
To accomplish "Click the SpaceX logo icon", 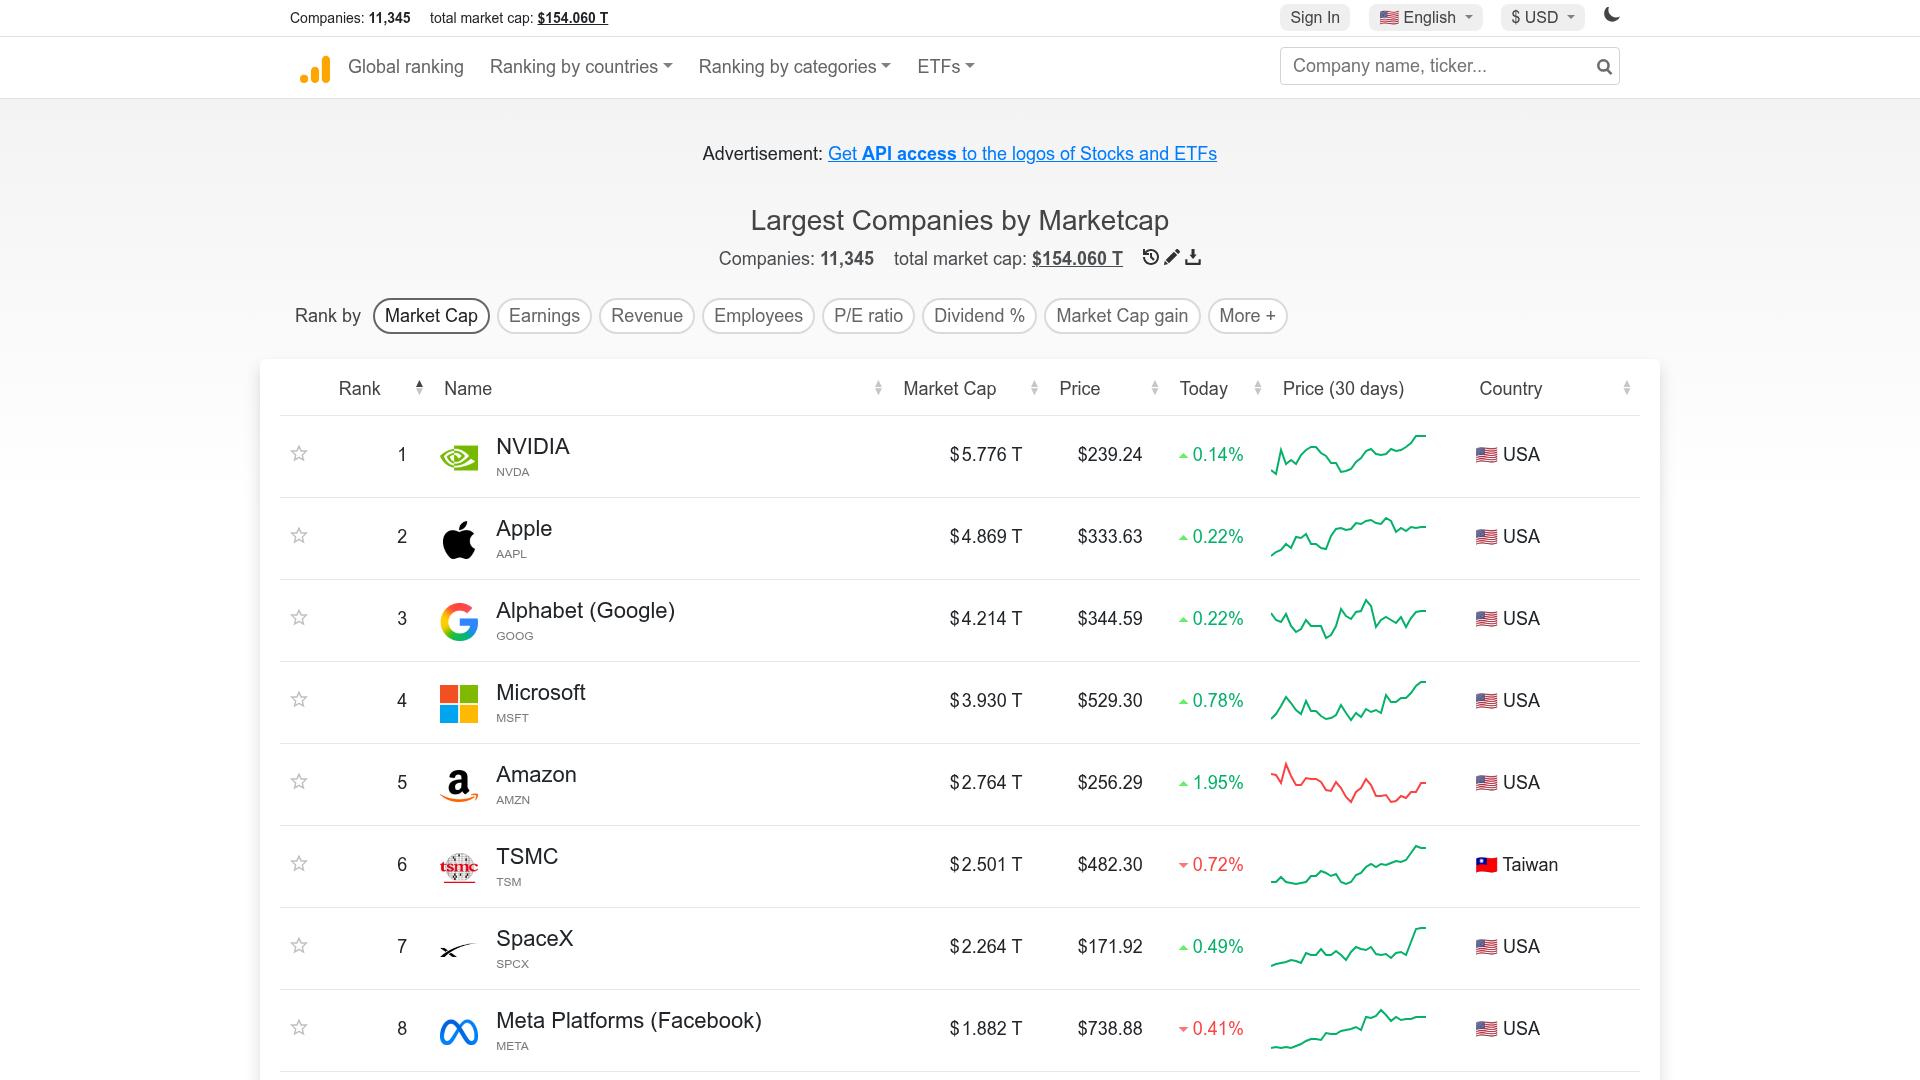I will point(459,949).
